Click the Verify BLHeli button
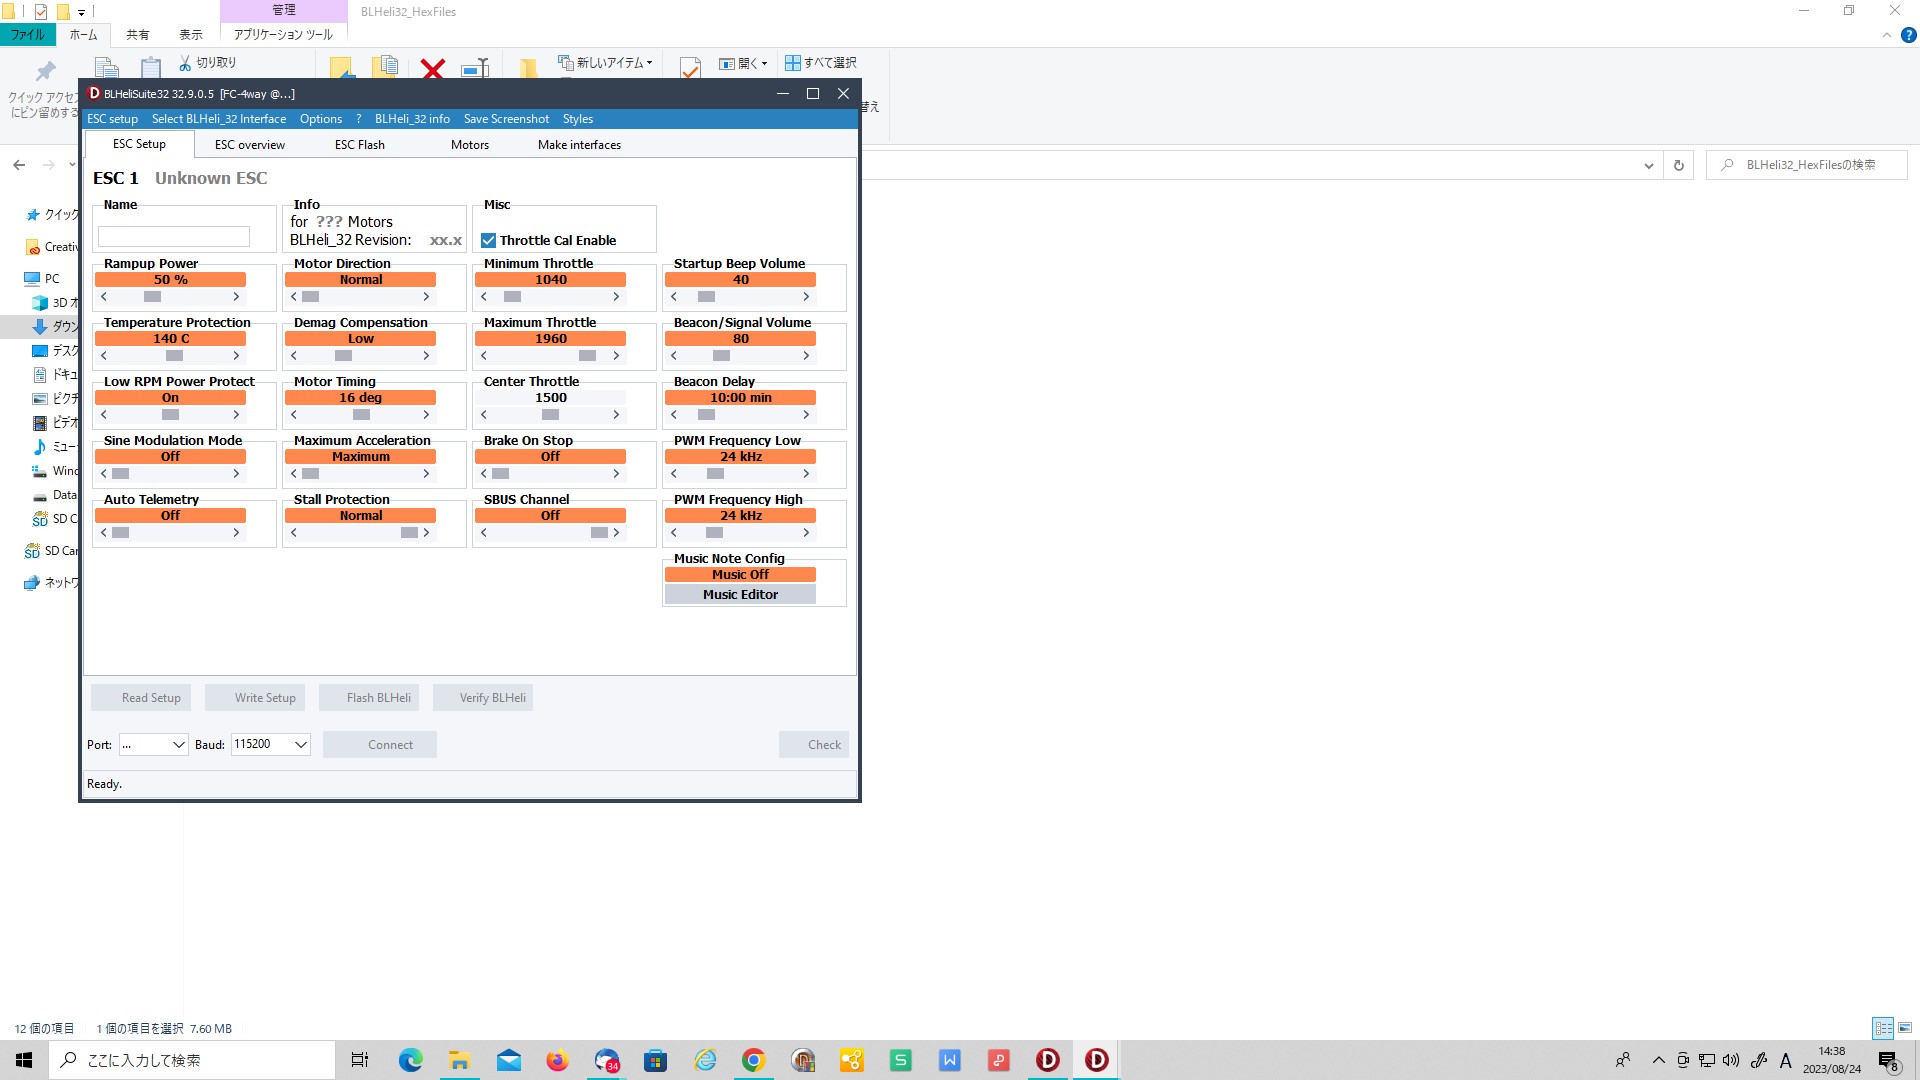The height and width of the screenshot is (1080, 1920). tap(483, 698)
